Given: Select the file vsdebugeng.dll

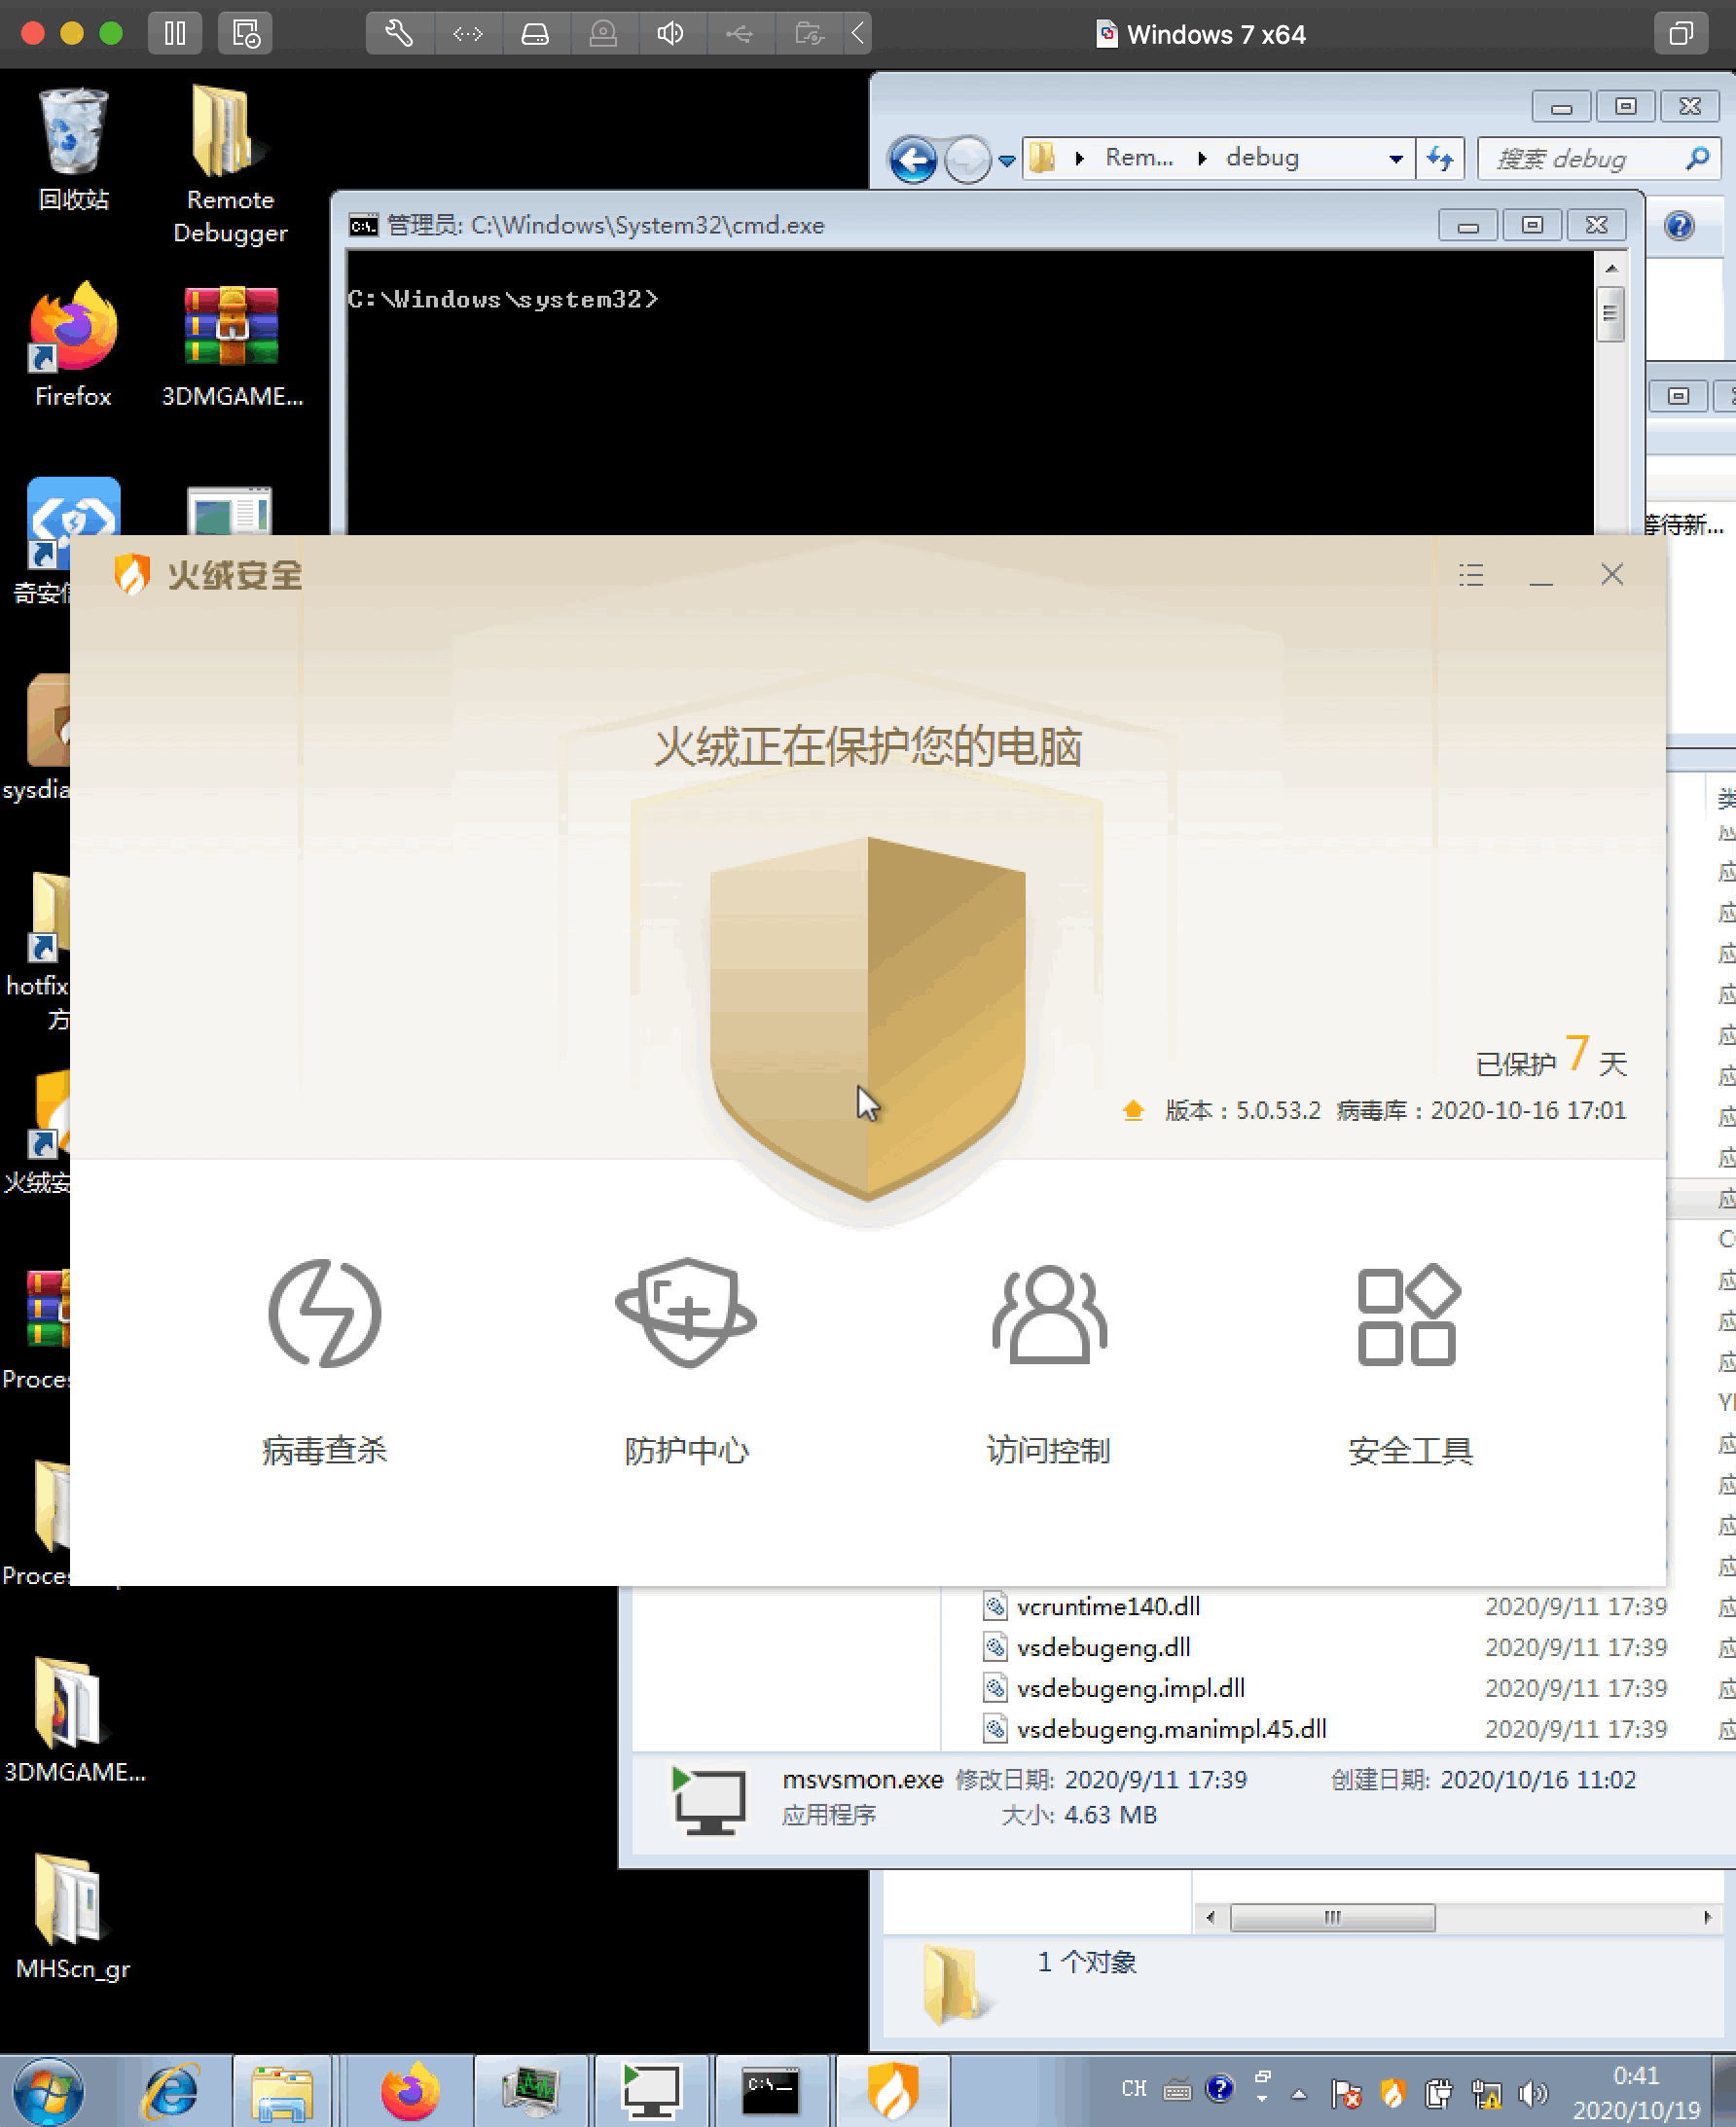Looking at the screenshot, I should pyautogui.click(x=1103, y=1647).
